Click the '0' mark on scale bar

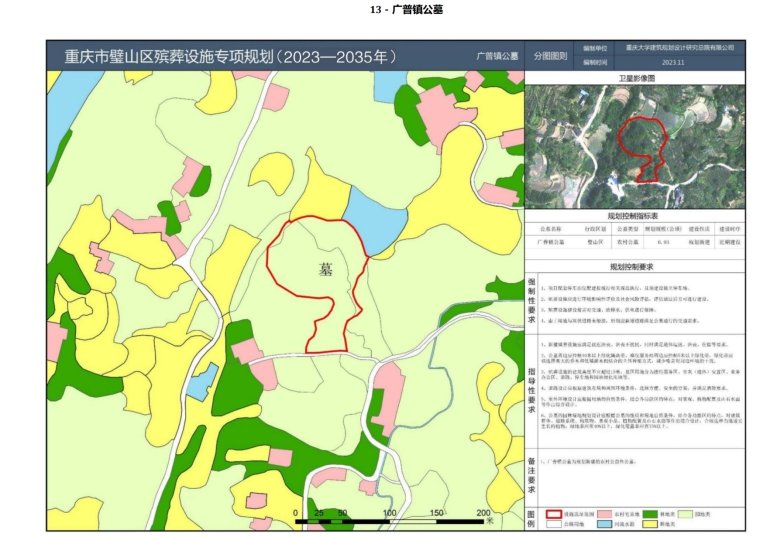click(296, 513)
